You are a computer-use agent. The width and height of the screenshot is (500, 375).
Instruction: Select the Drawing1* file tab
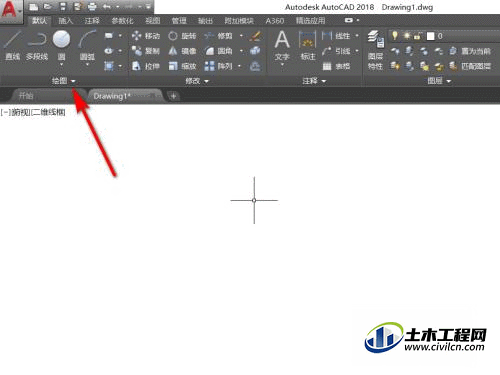pos(126,96)
